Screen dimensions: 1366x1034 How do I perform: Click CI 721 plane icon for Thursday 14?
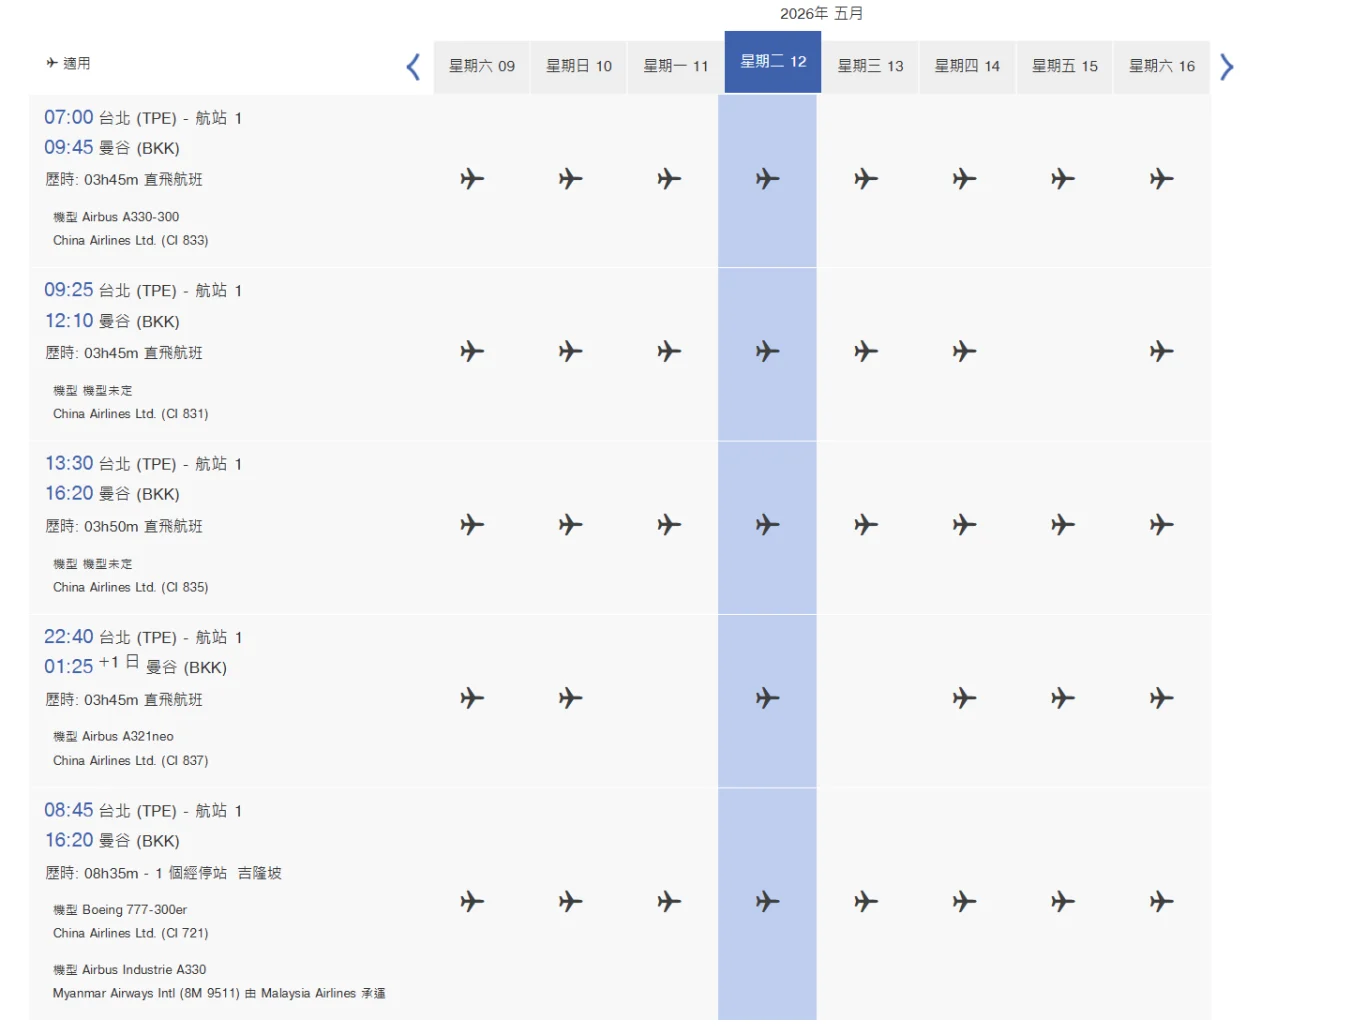pyautogui.click(x=964, y=902)
